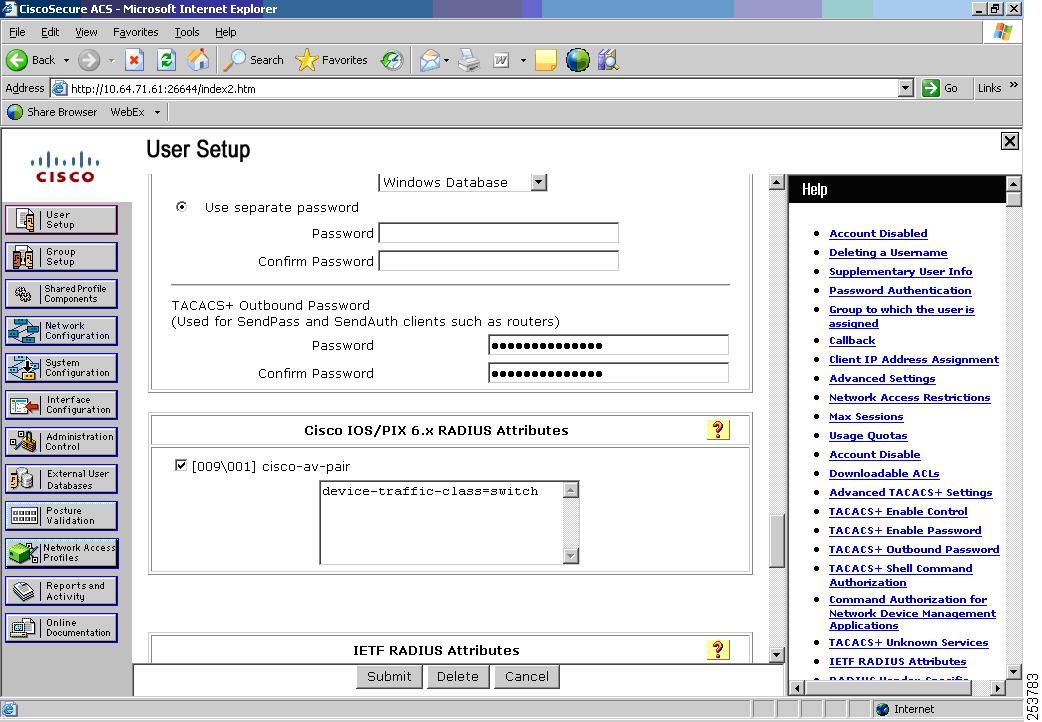Open Usage Quotas help link

[x=868, y=435]
